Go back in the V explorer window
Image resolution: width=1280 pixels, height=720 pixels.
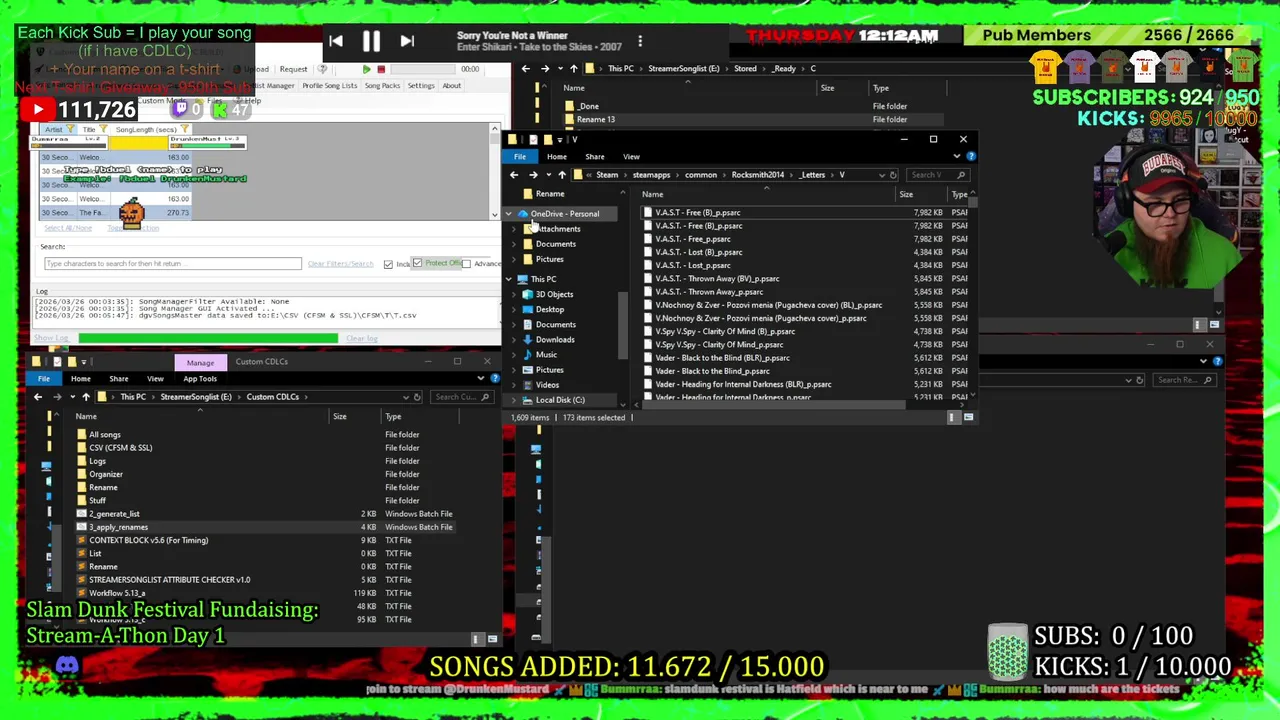click(x=514, y=175)
